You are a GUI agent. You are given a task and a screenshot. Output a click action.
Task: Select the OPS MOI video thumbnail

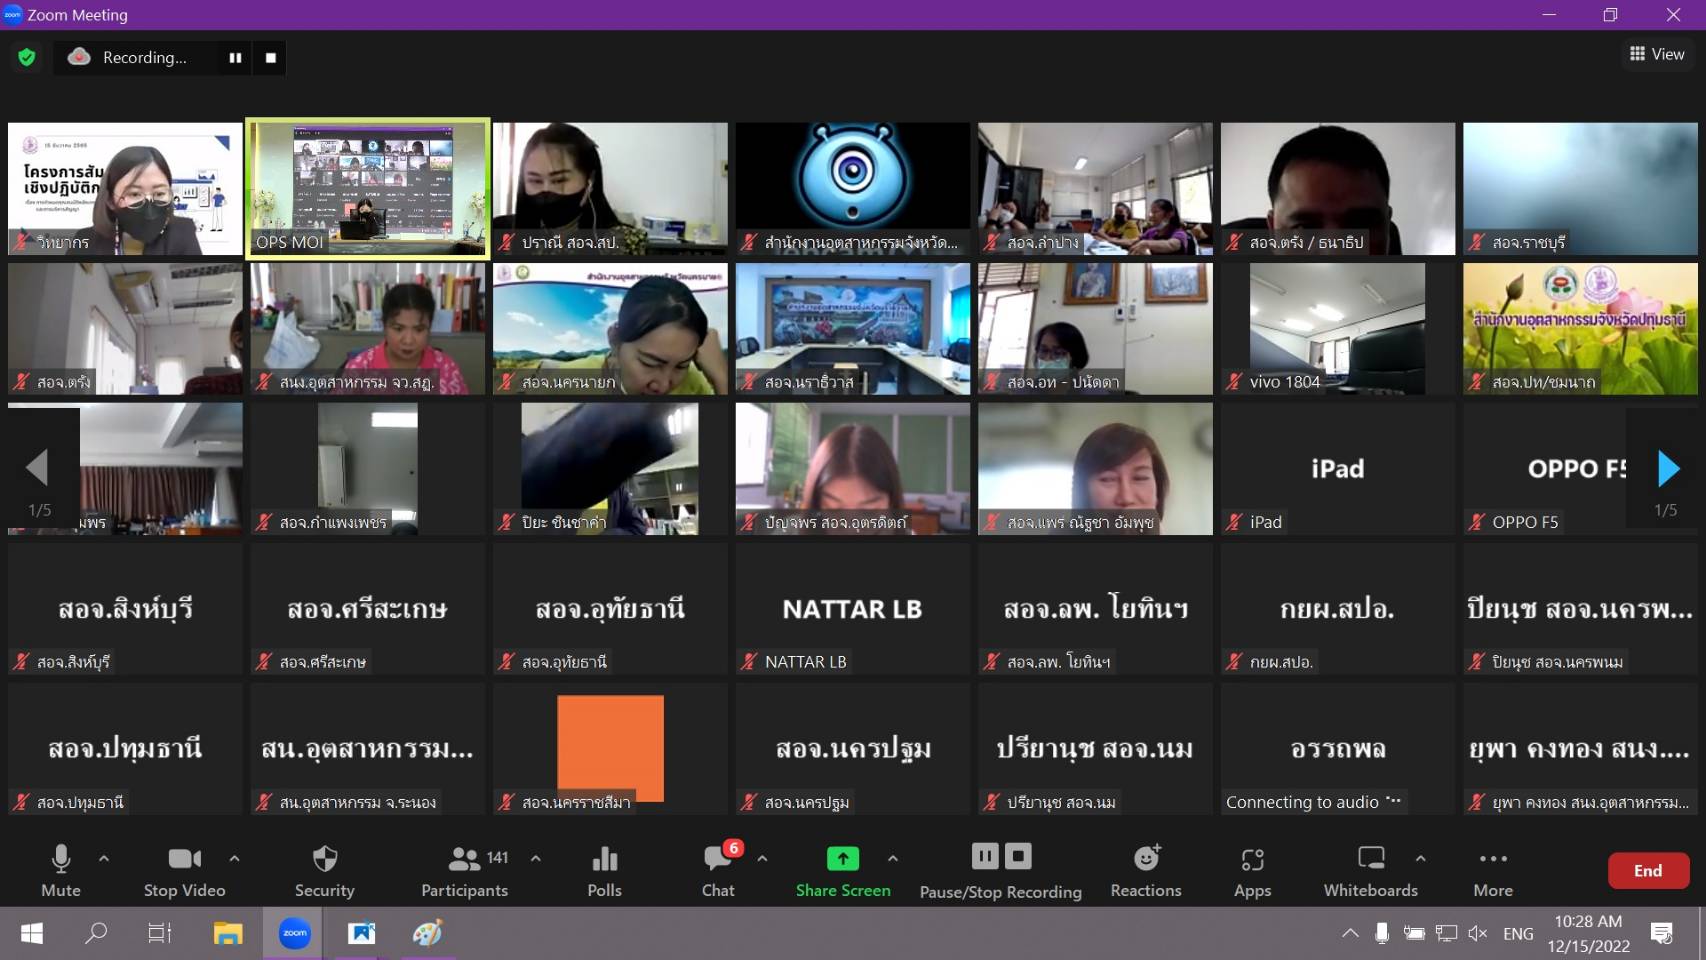[368, 189]
